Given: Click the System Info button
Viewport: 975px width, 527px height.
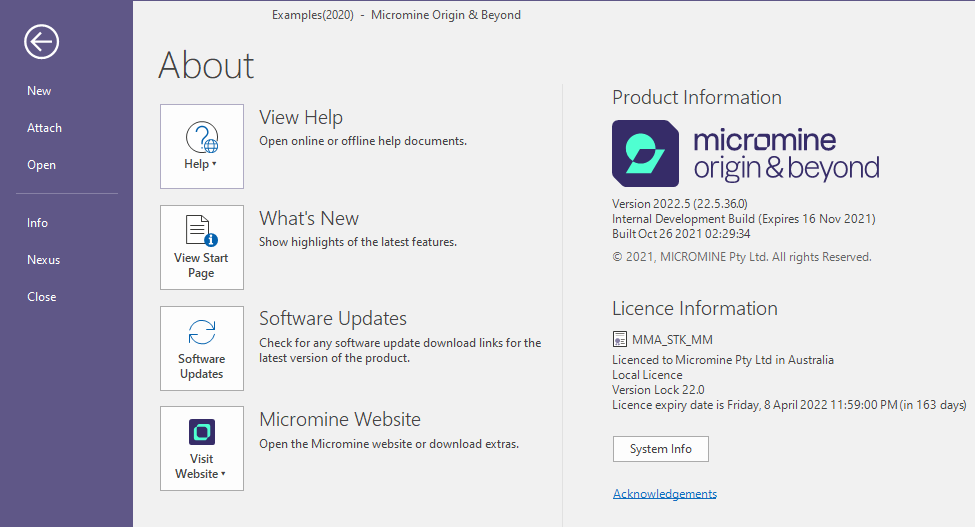Looking at the screenshot, I should click(660, 449).
